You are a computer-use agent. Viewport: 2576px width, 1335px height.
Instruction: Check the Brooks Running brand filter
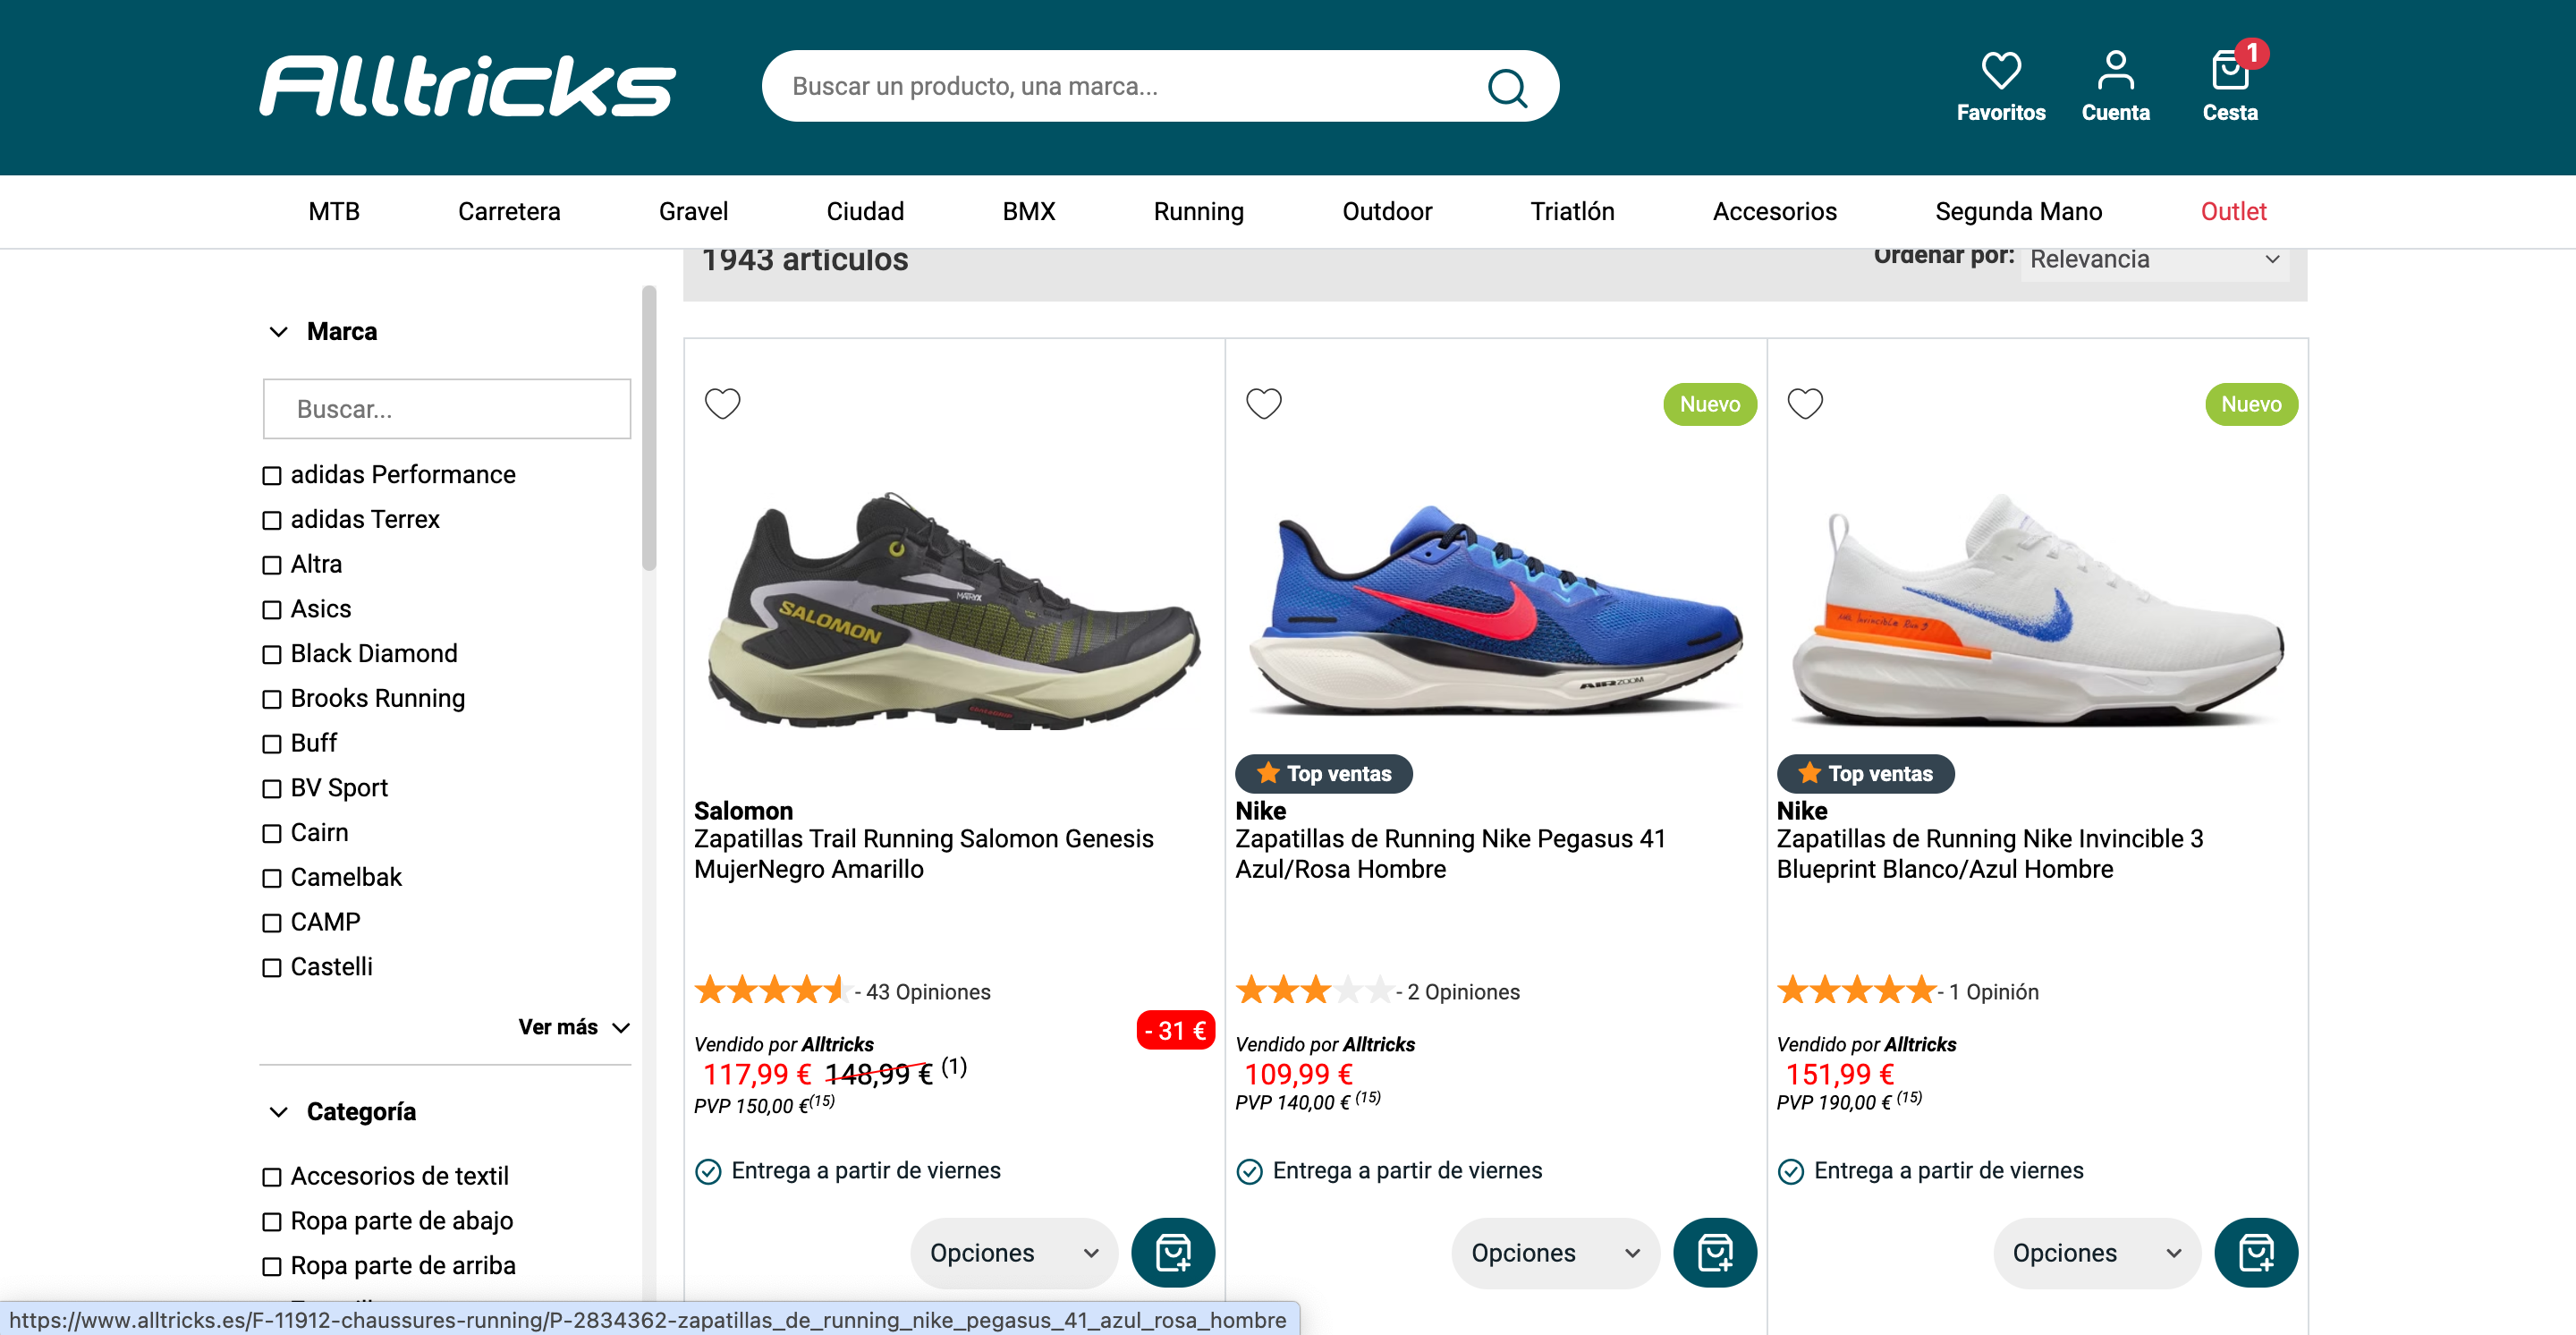272,699
